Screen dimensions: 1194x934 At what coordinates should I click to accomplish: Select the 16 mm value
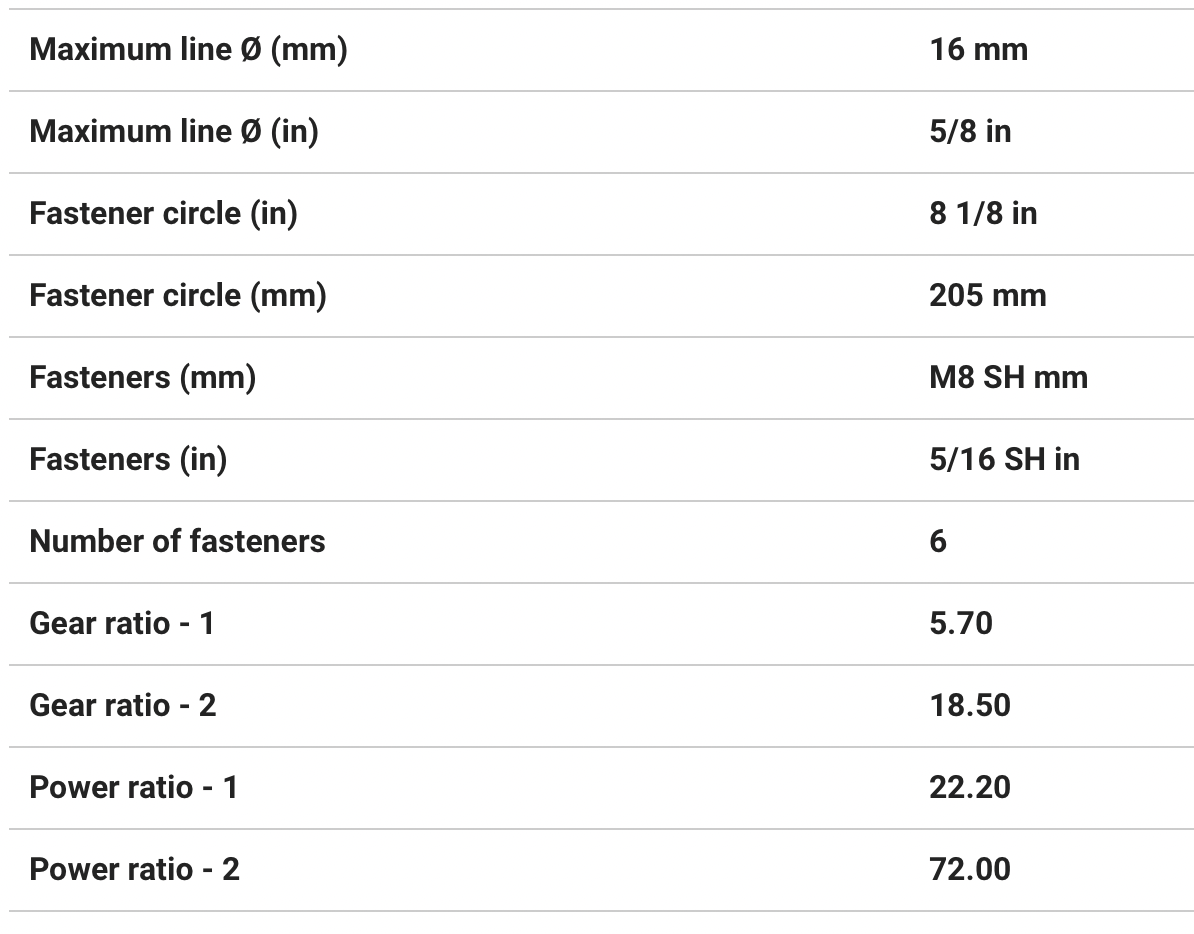[978, 49]
